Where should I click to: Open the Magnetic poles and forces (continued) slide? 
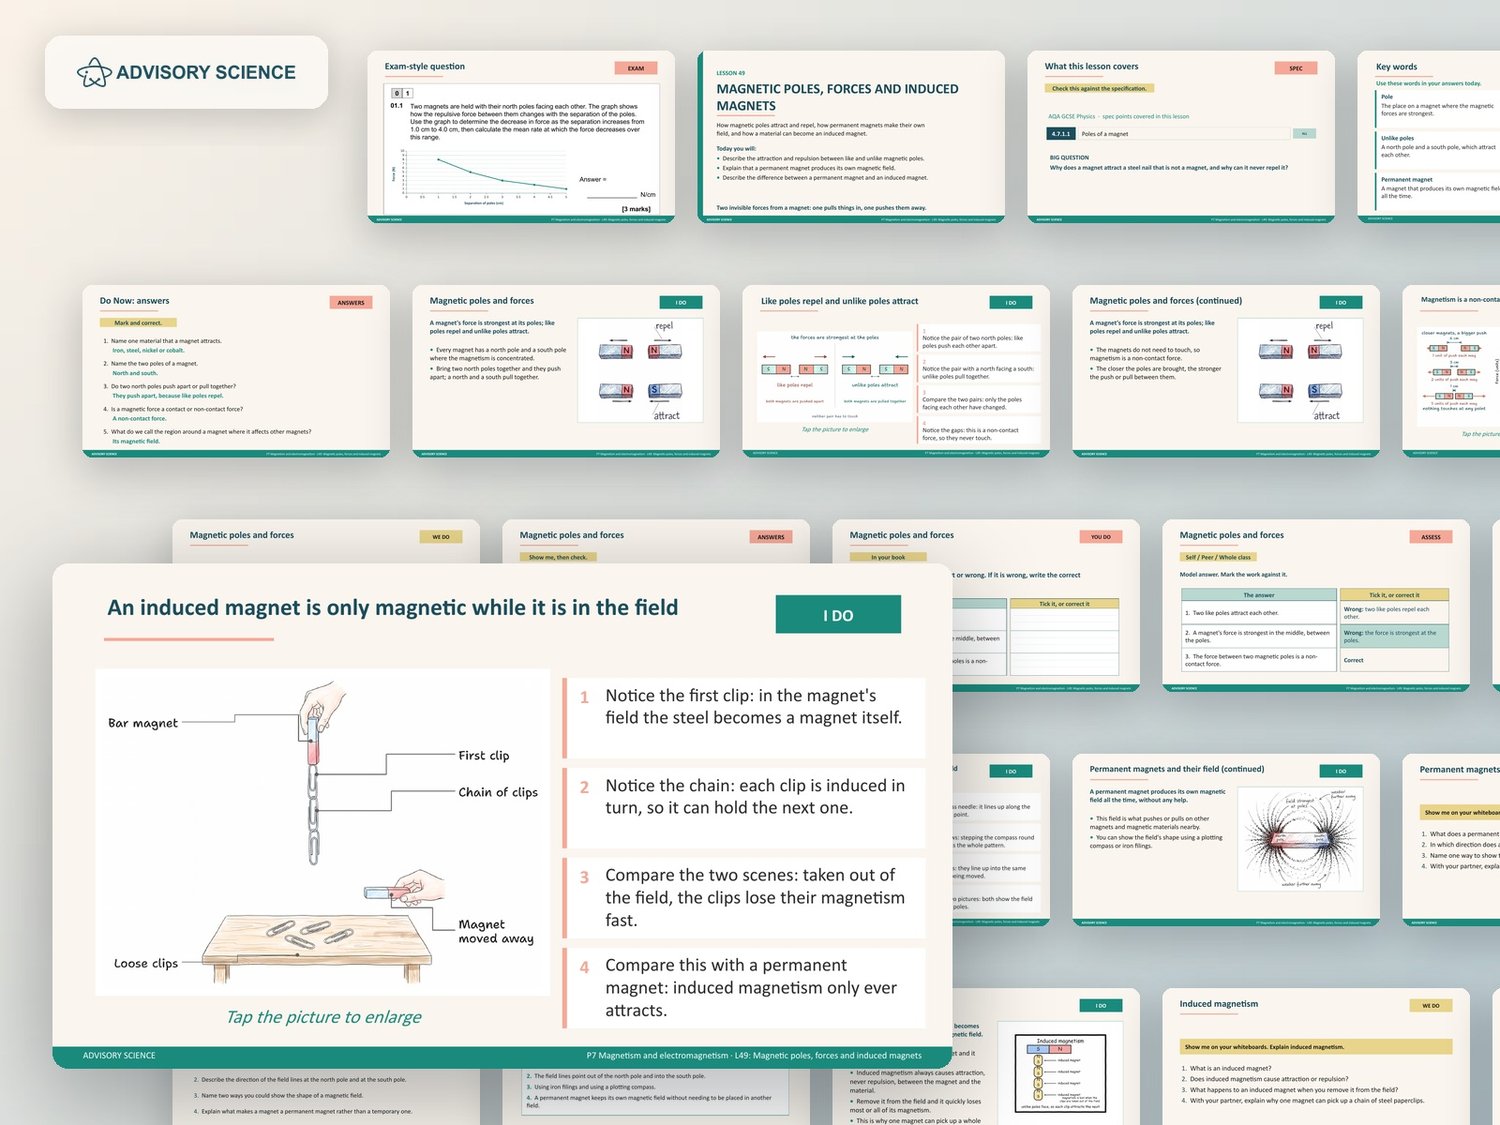pos(1226,371)
